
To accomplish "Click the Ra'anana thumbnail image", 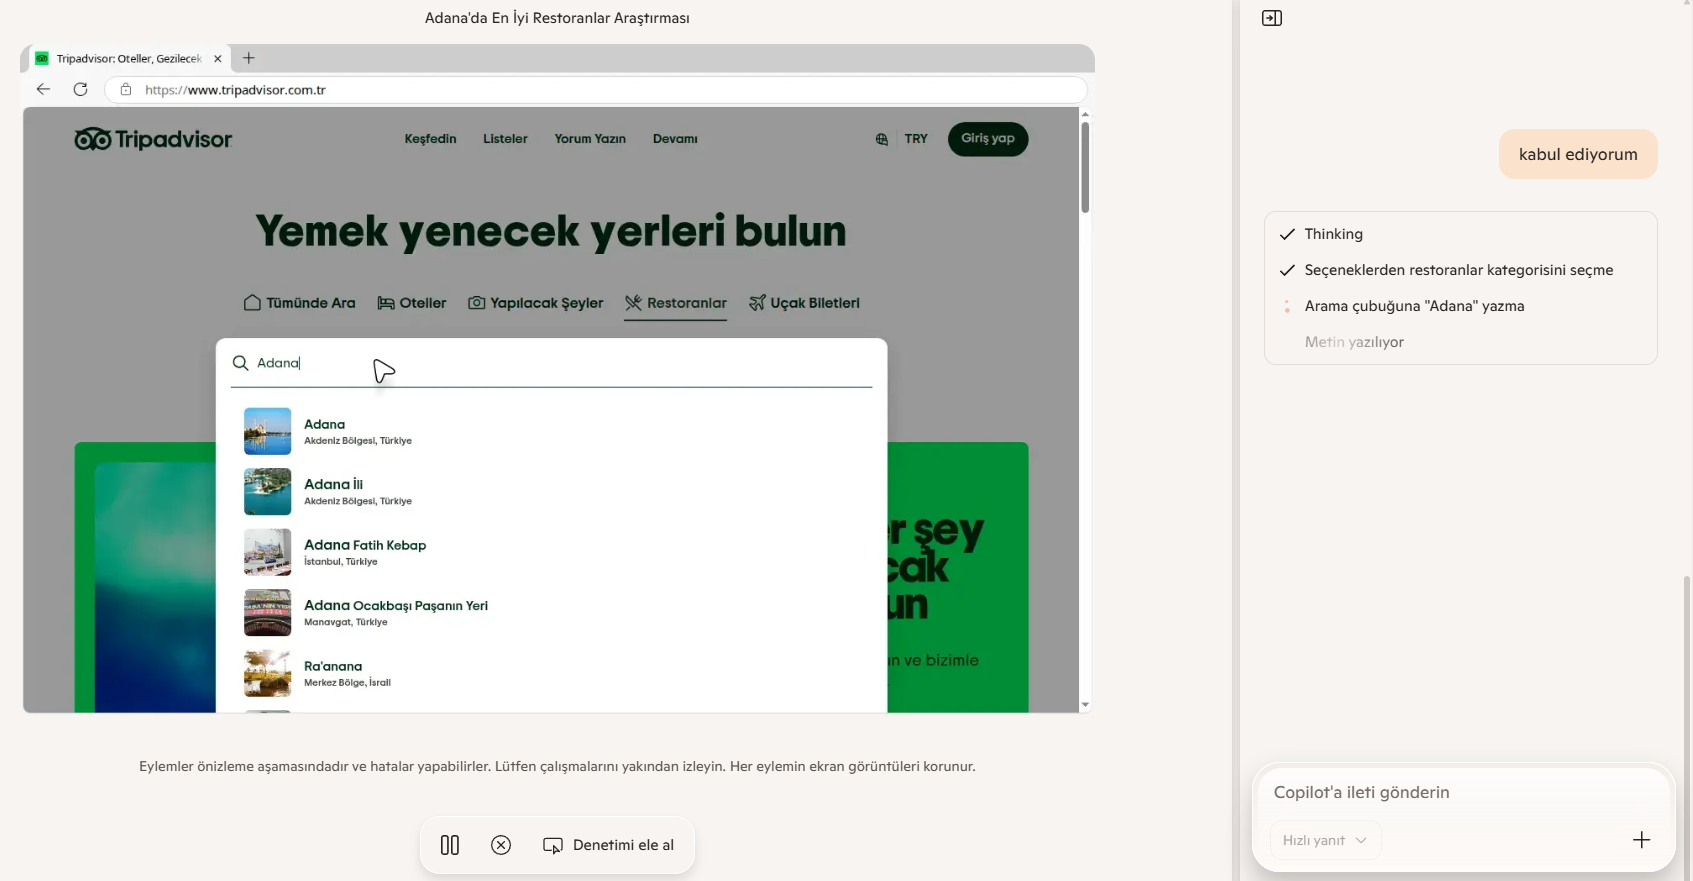I will [x=267, y=673].
